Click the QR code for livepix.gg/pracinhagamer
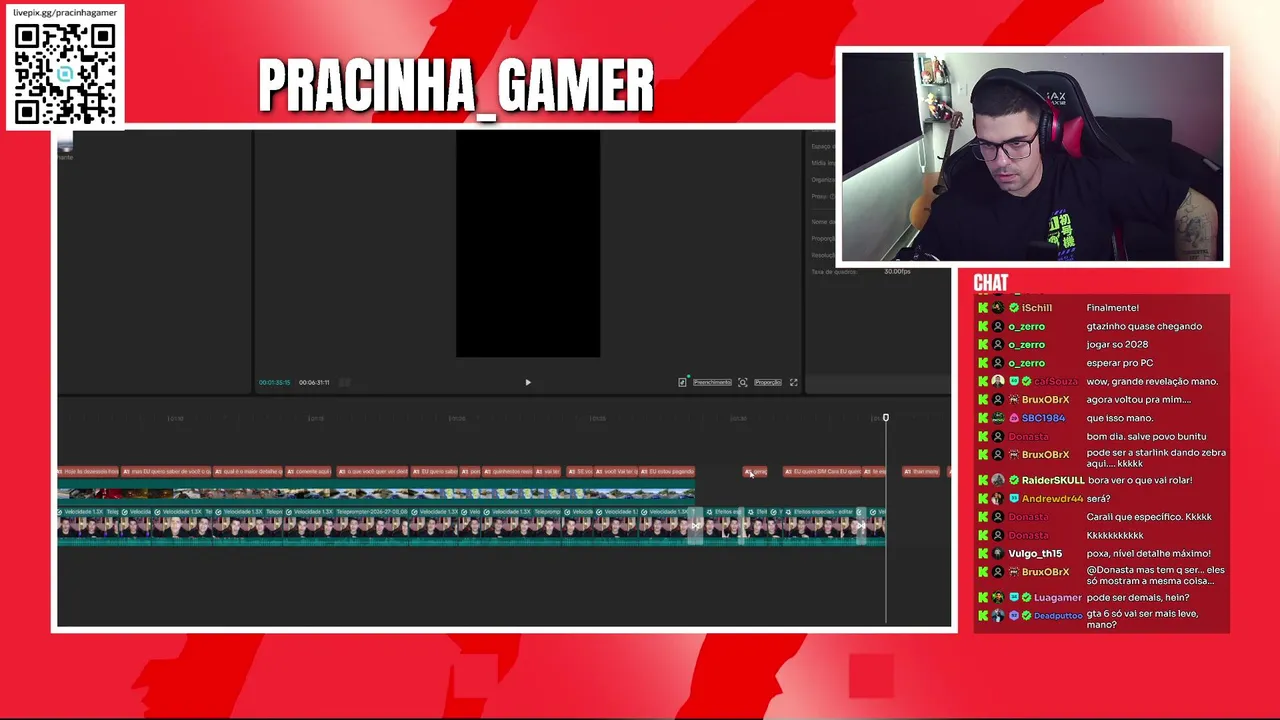The image size is (1280, 720). click(65, 75)
